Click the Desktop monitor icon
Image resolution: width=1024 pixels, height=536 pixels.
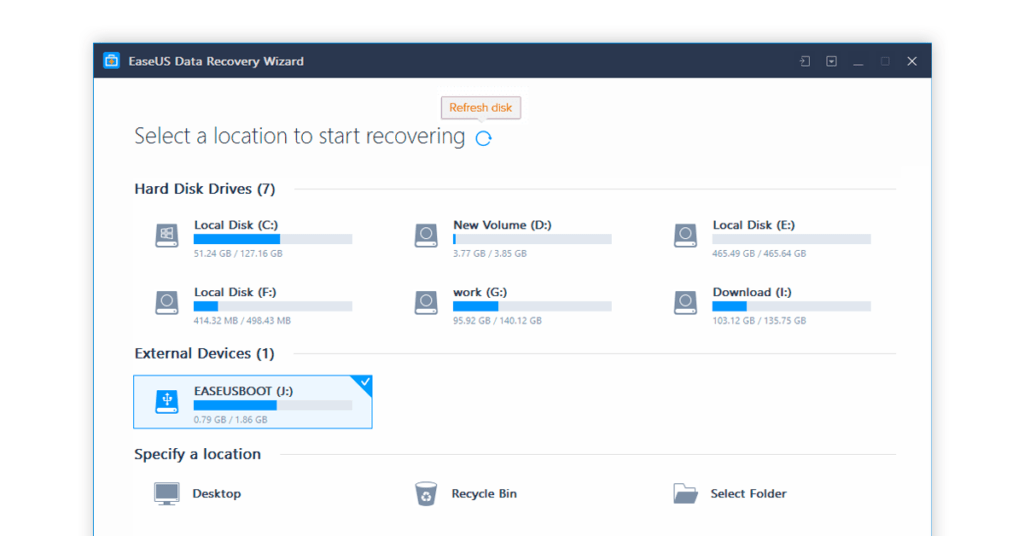point(166,493)
